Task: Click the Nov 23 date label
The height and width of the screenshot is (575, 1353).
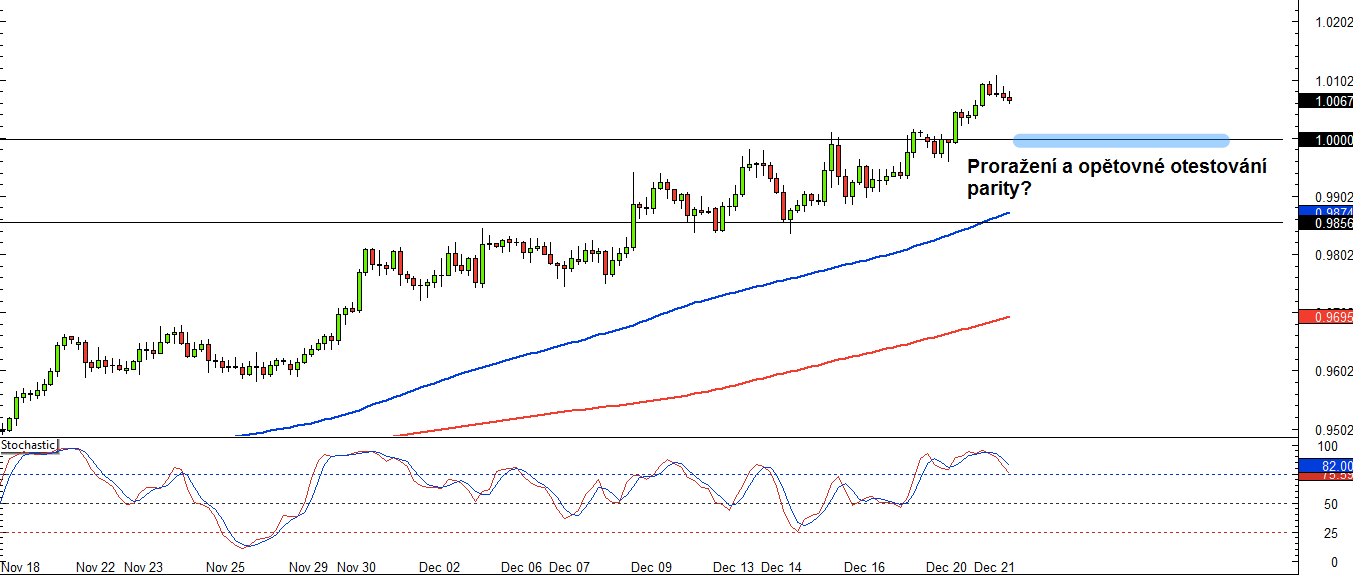Action: click(144, 567)
